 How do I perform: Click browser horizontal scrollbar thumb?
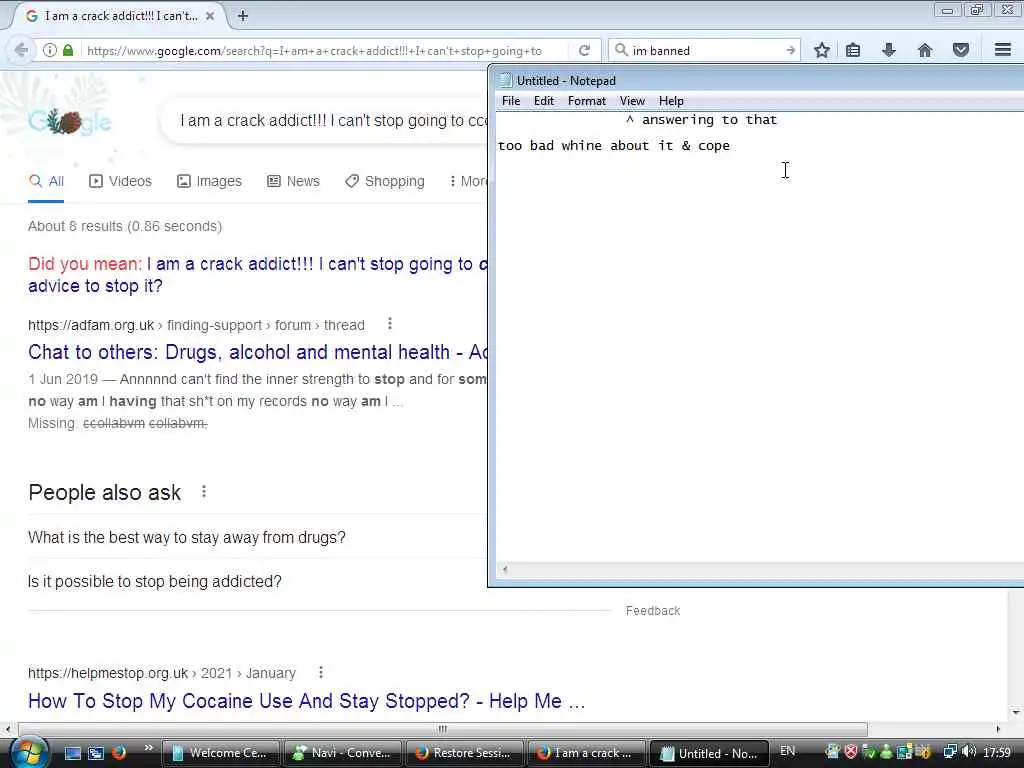coord(443,729)
